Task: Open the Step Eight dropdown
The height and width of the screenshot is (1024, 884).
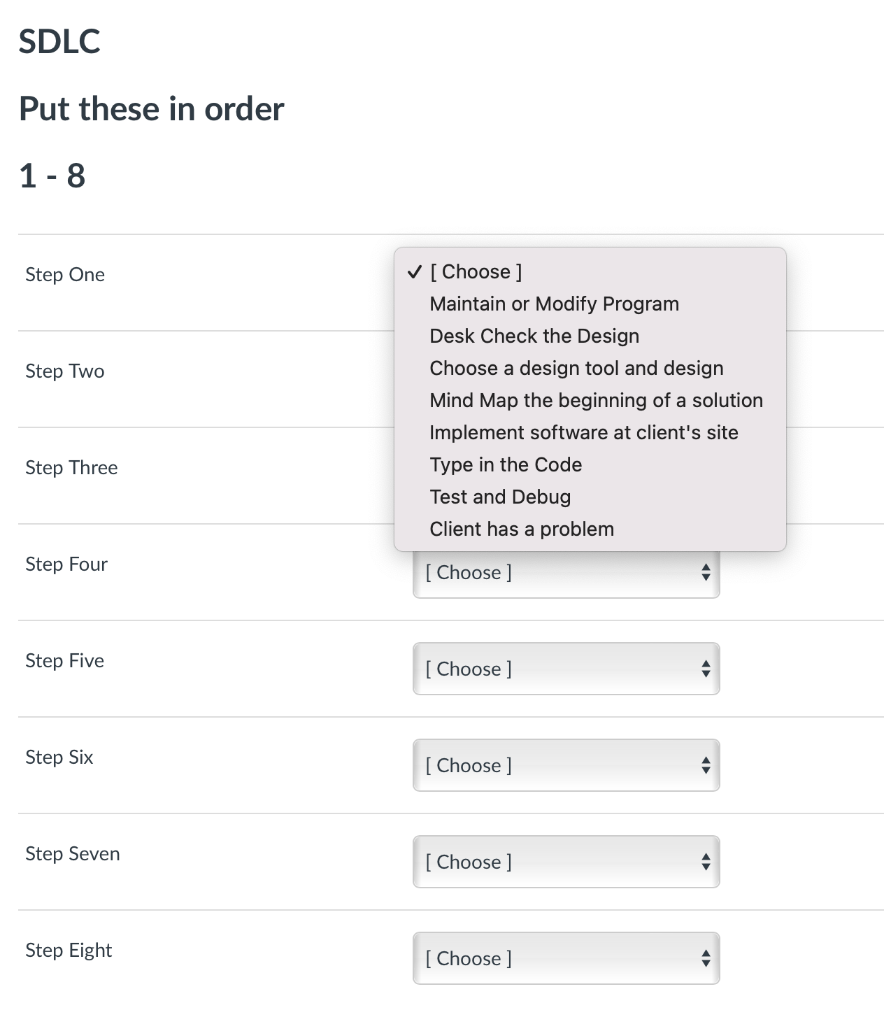Action: pyautogui.click(x=565, y=958)
